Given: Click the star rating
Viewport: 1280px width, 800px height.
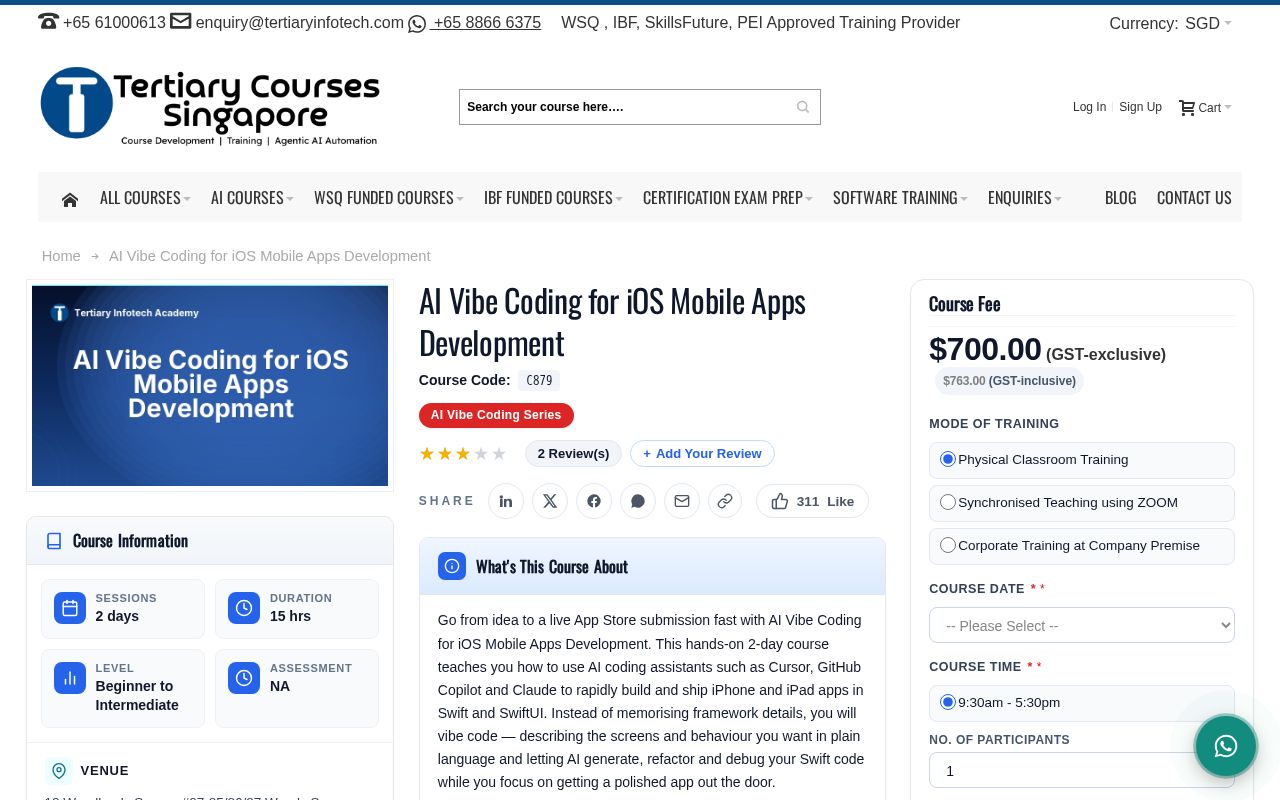Looking at the screenshot, I should [x=463, y=454].
